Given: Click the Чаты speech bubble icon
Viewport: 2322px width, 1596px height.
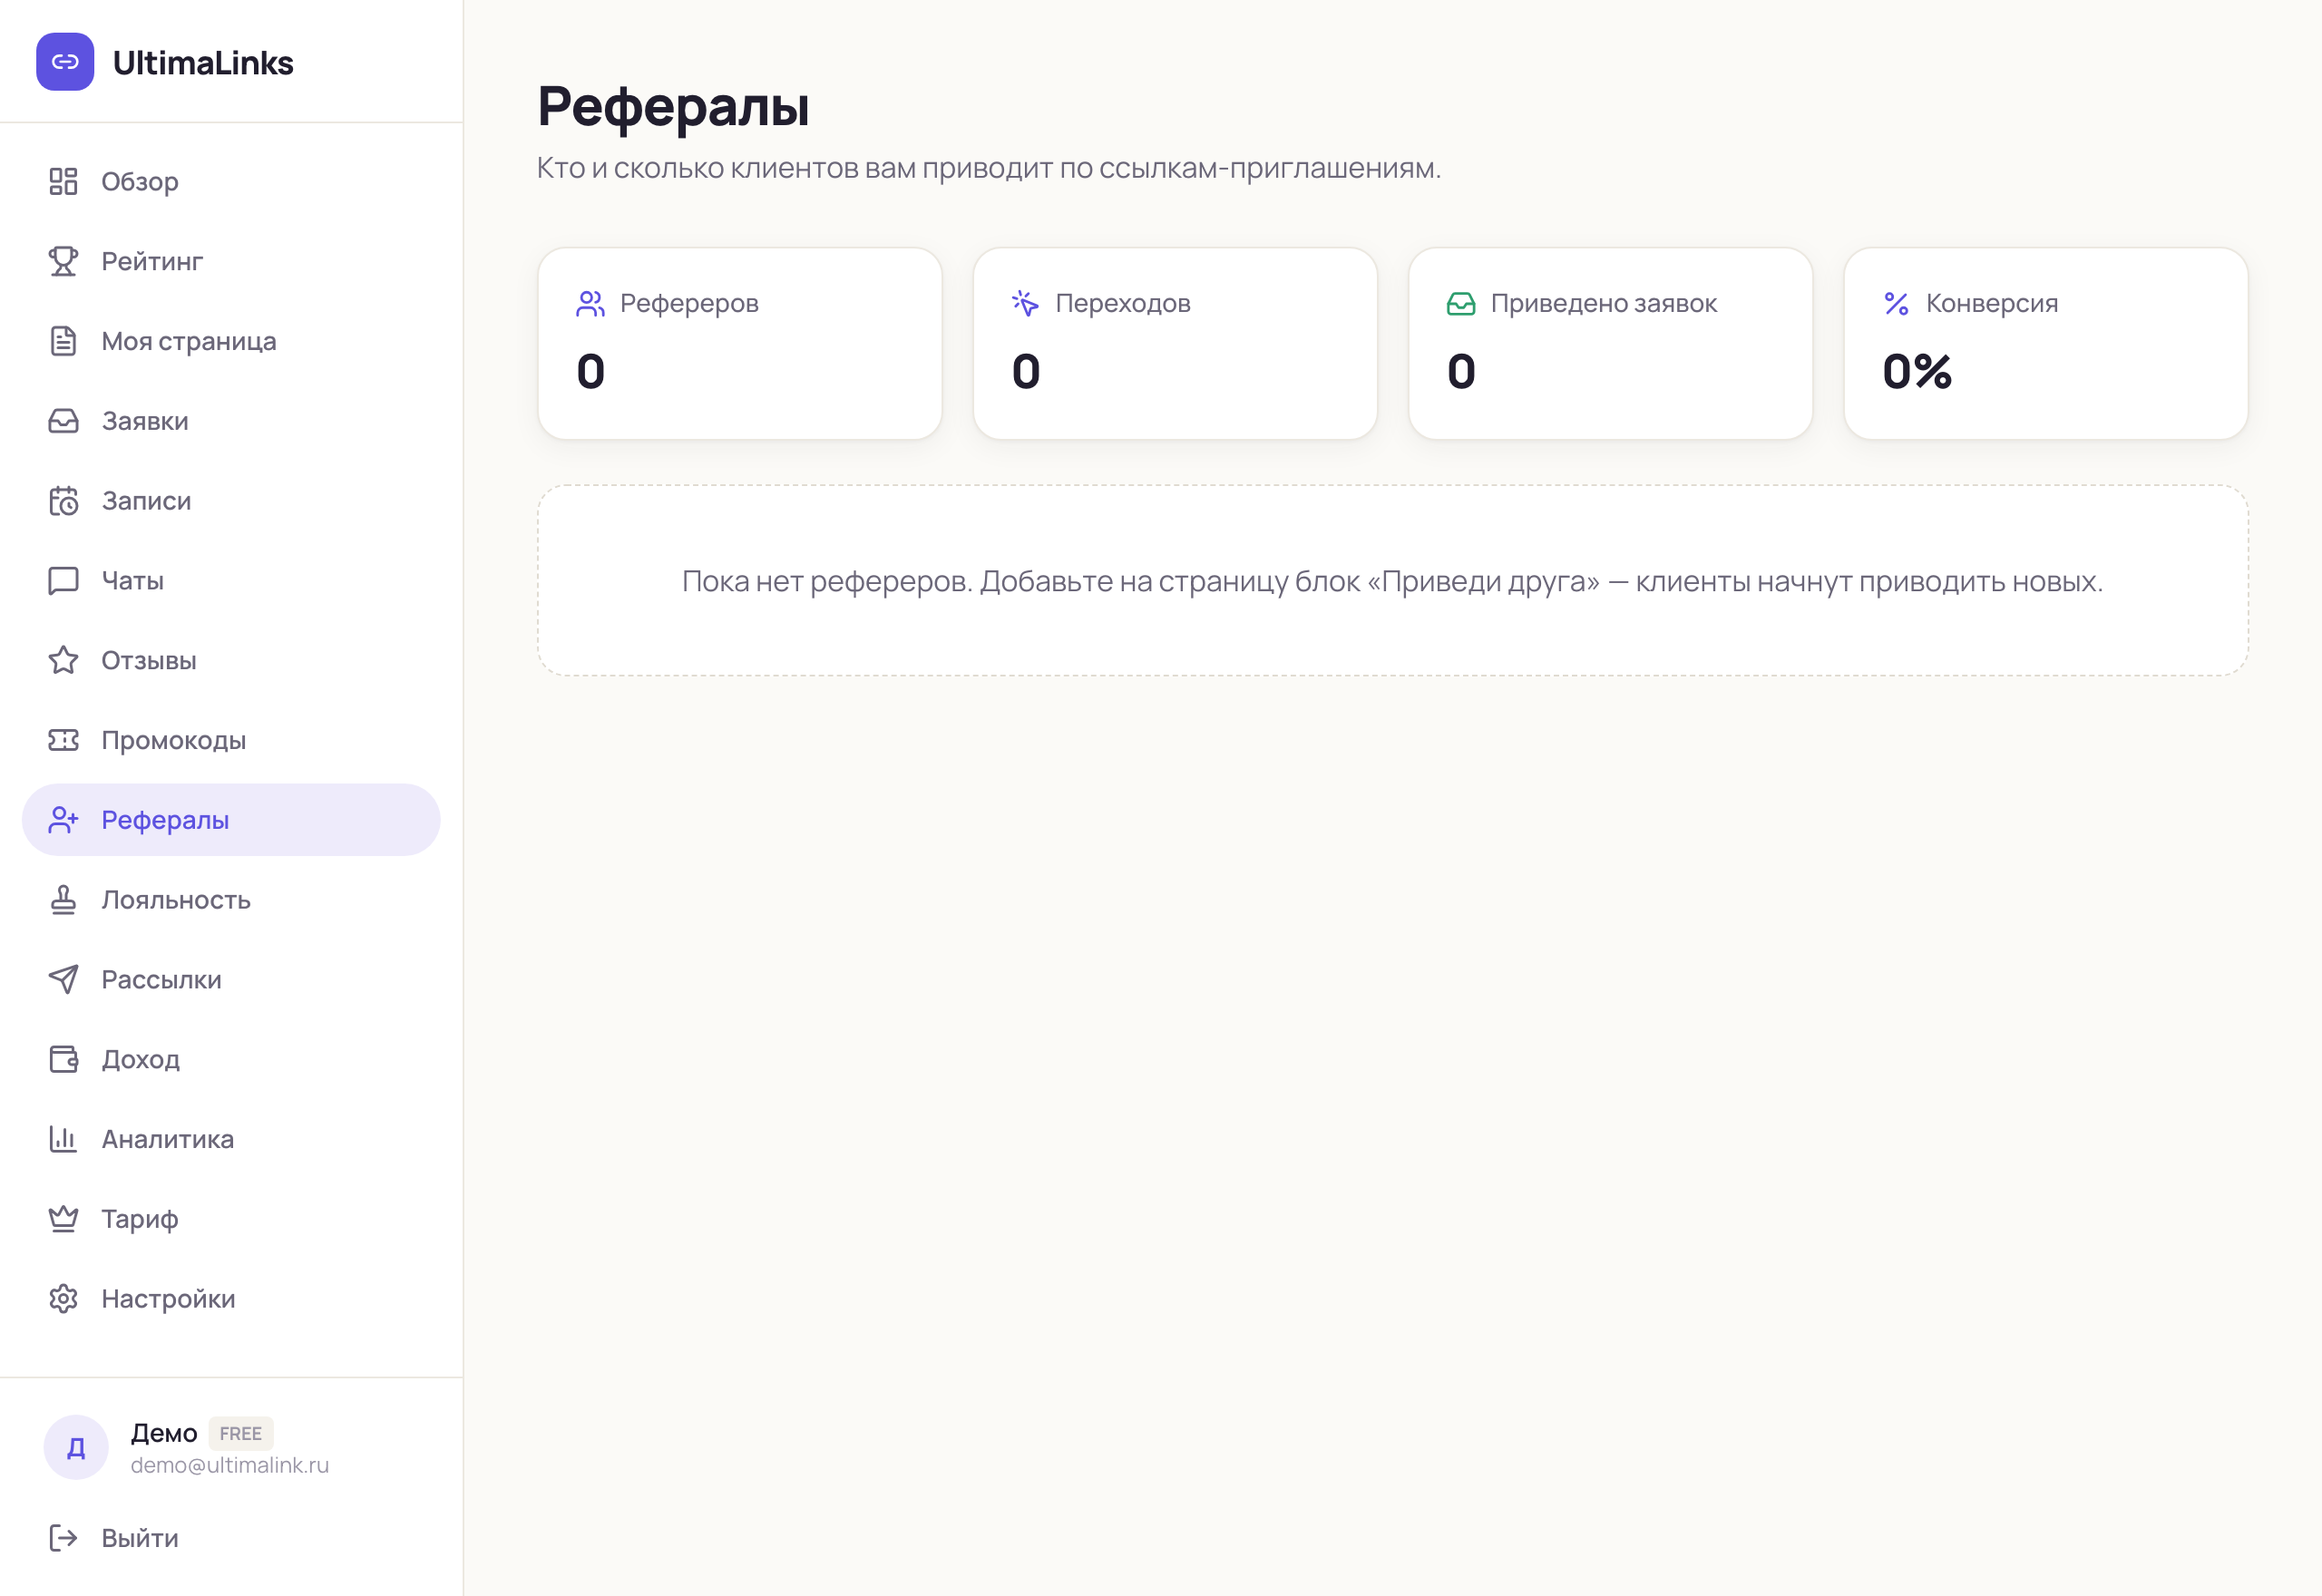Looking at the screenshot, I should point(63,580).
